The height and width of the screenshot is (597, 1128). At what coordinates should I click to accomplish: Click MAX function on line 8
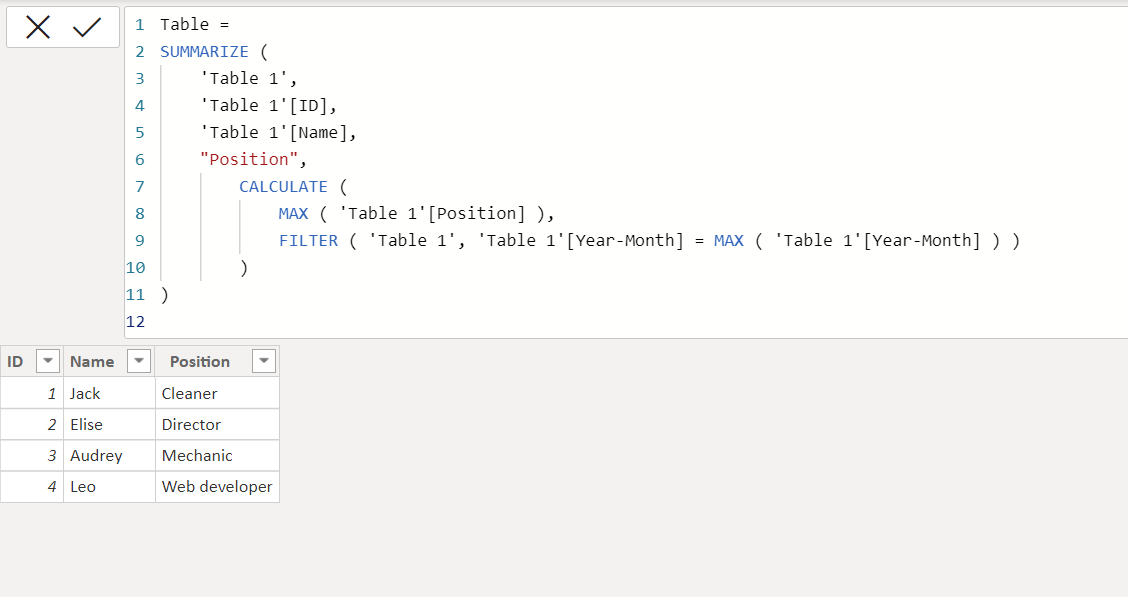point(294,214)
